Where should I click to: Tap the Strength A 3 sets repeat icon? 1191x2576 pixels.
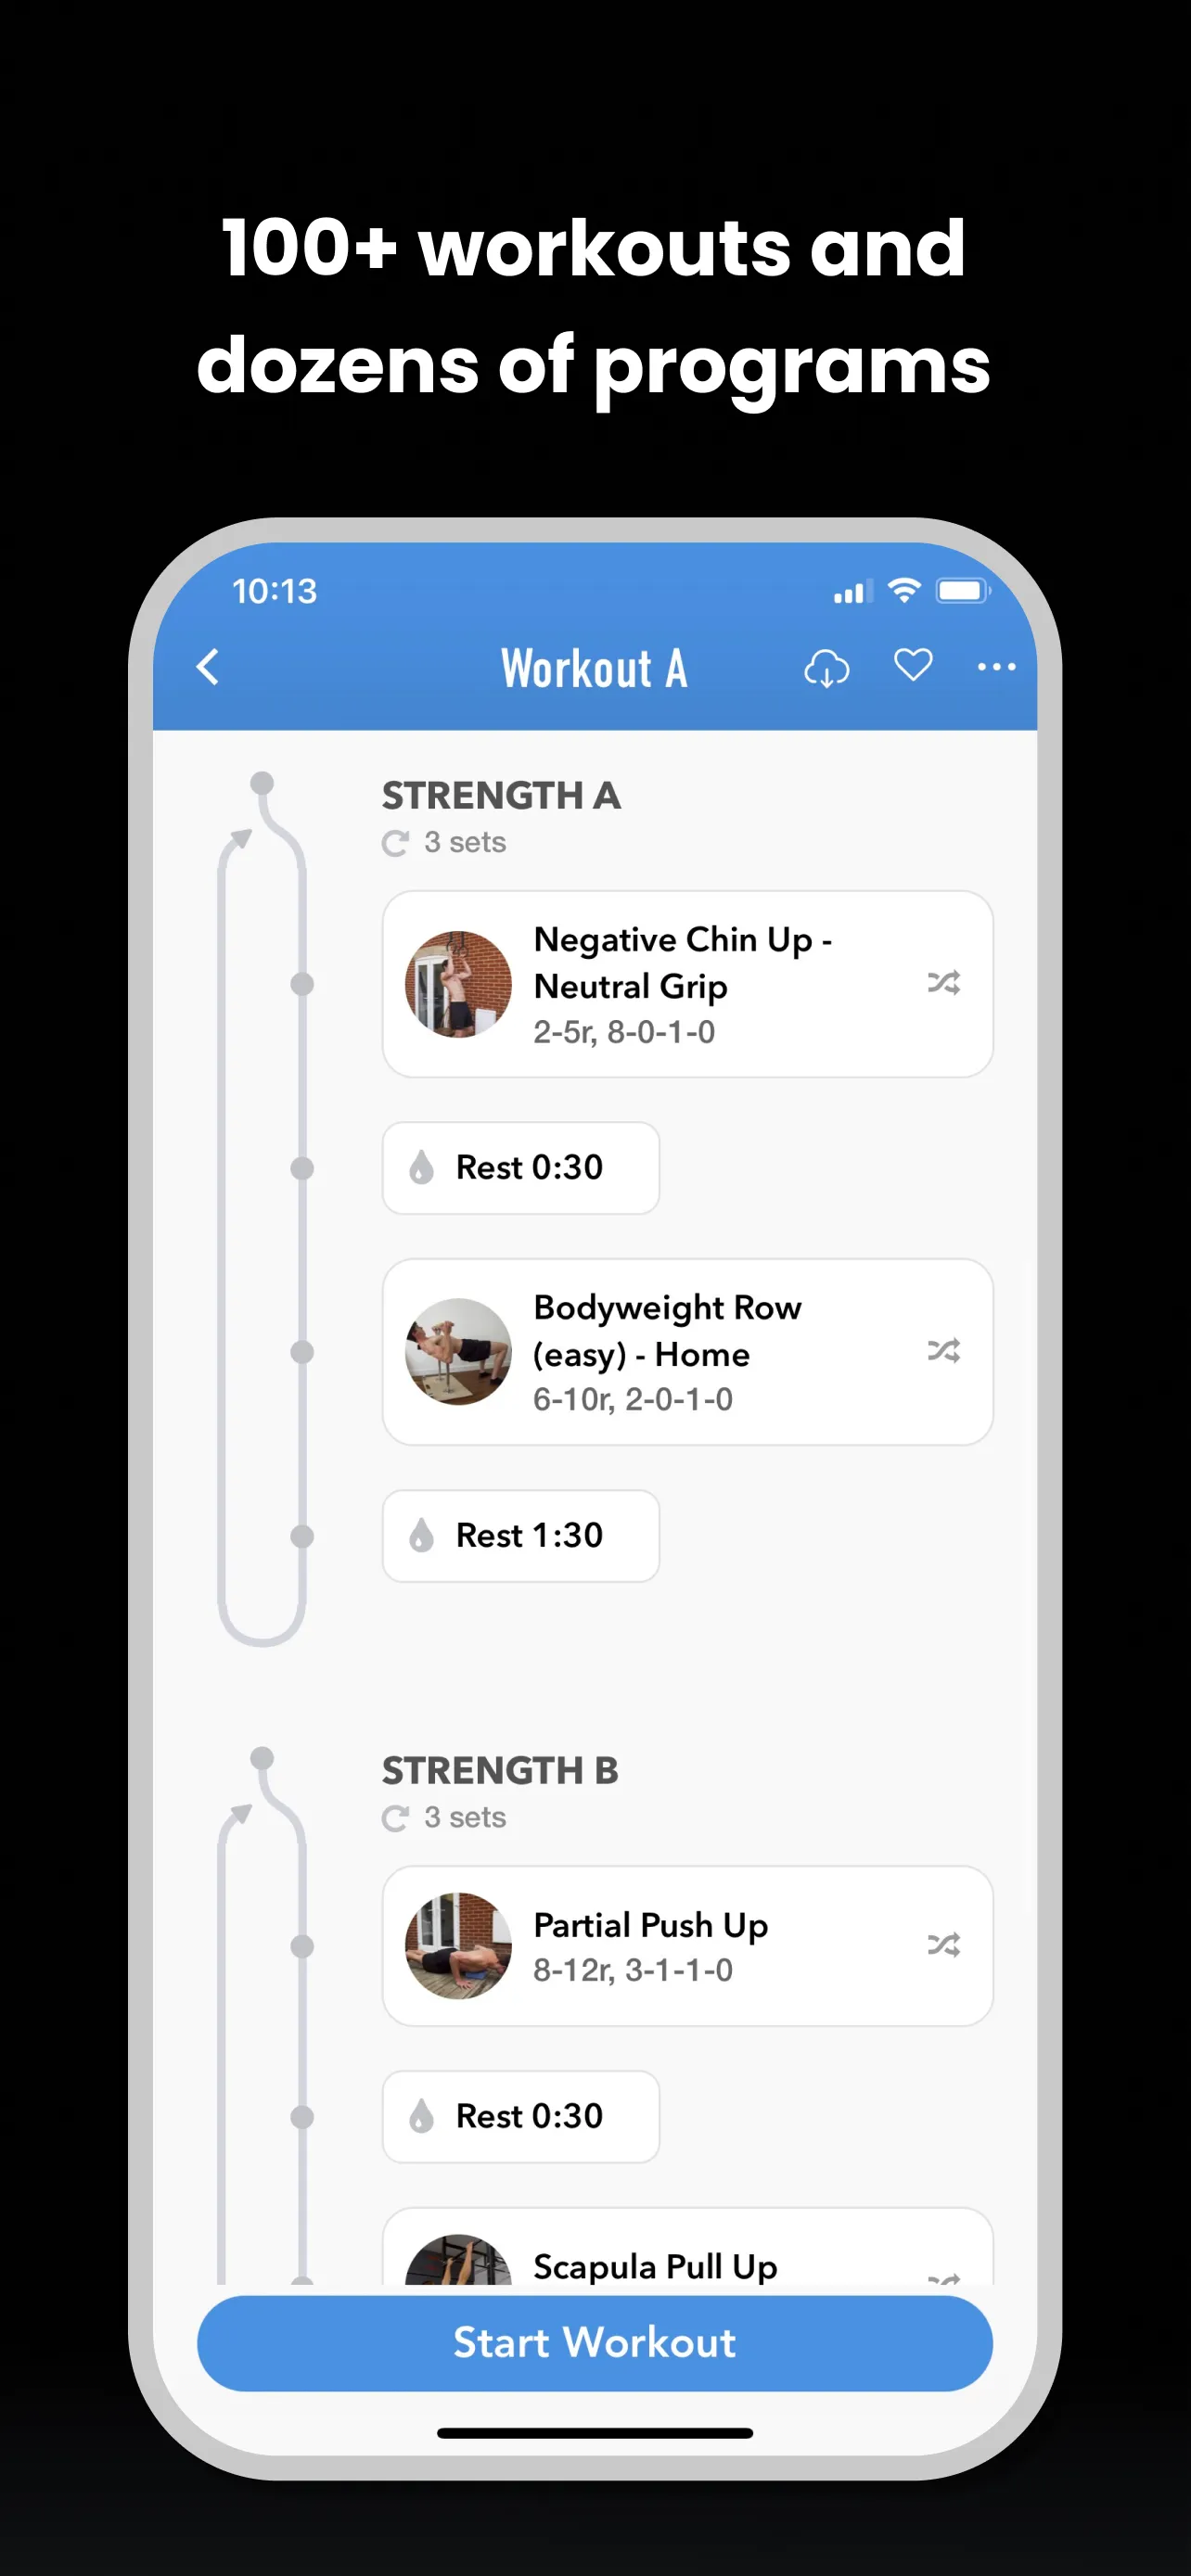(396, 844)
